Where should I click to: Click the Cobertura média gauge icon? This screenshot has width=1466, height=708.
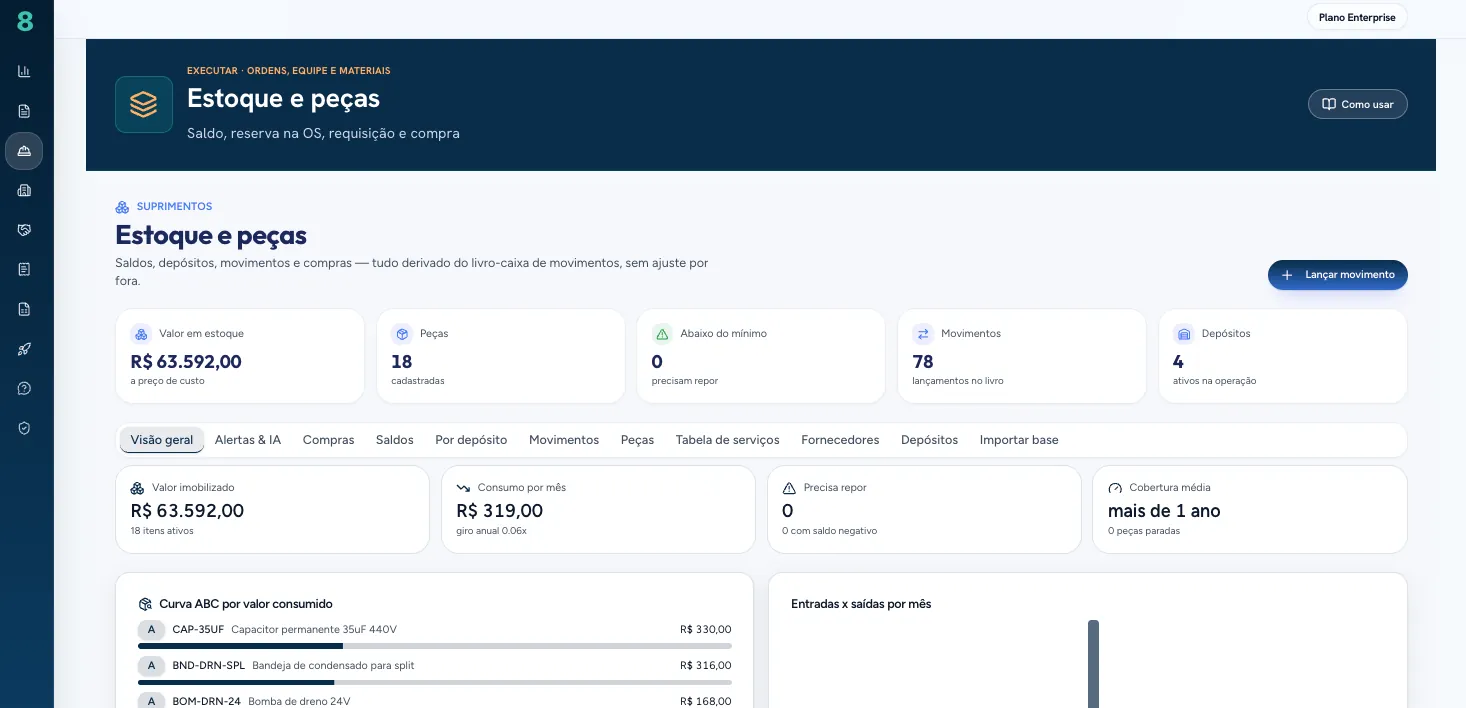1115,488
